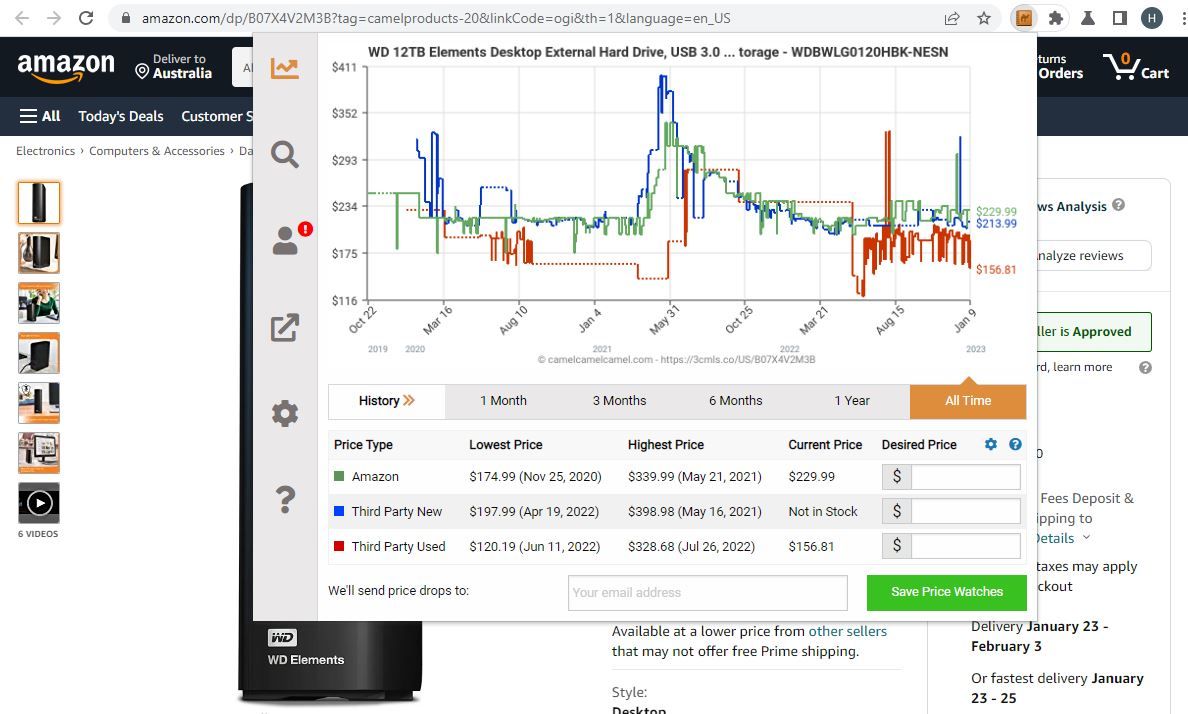This screenshot has height=714, width=1188.
Task: Open Desired Price help icon
Action: click(x=1015, y=444)
